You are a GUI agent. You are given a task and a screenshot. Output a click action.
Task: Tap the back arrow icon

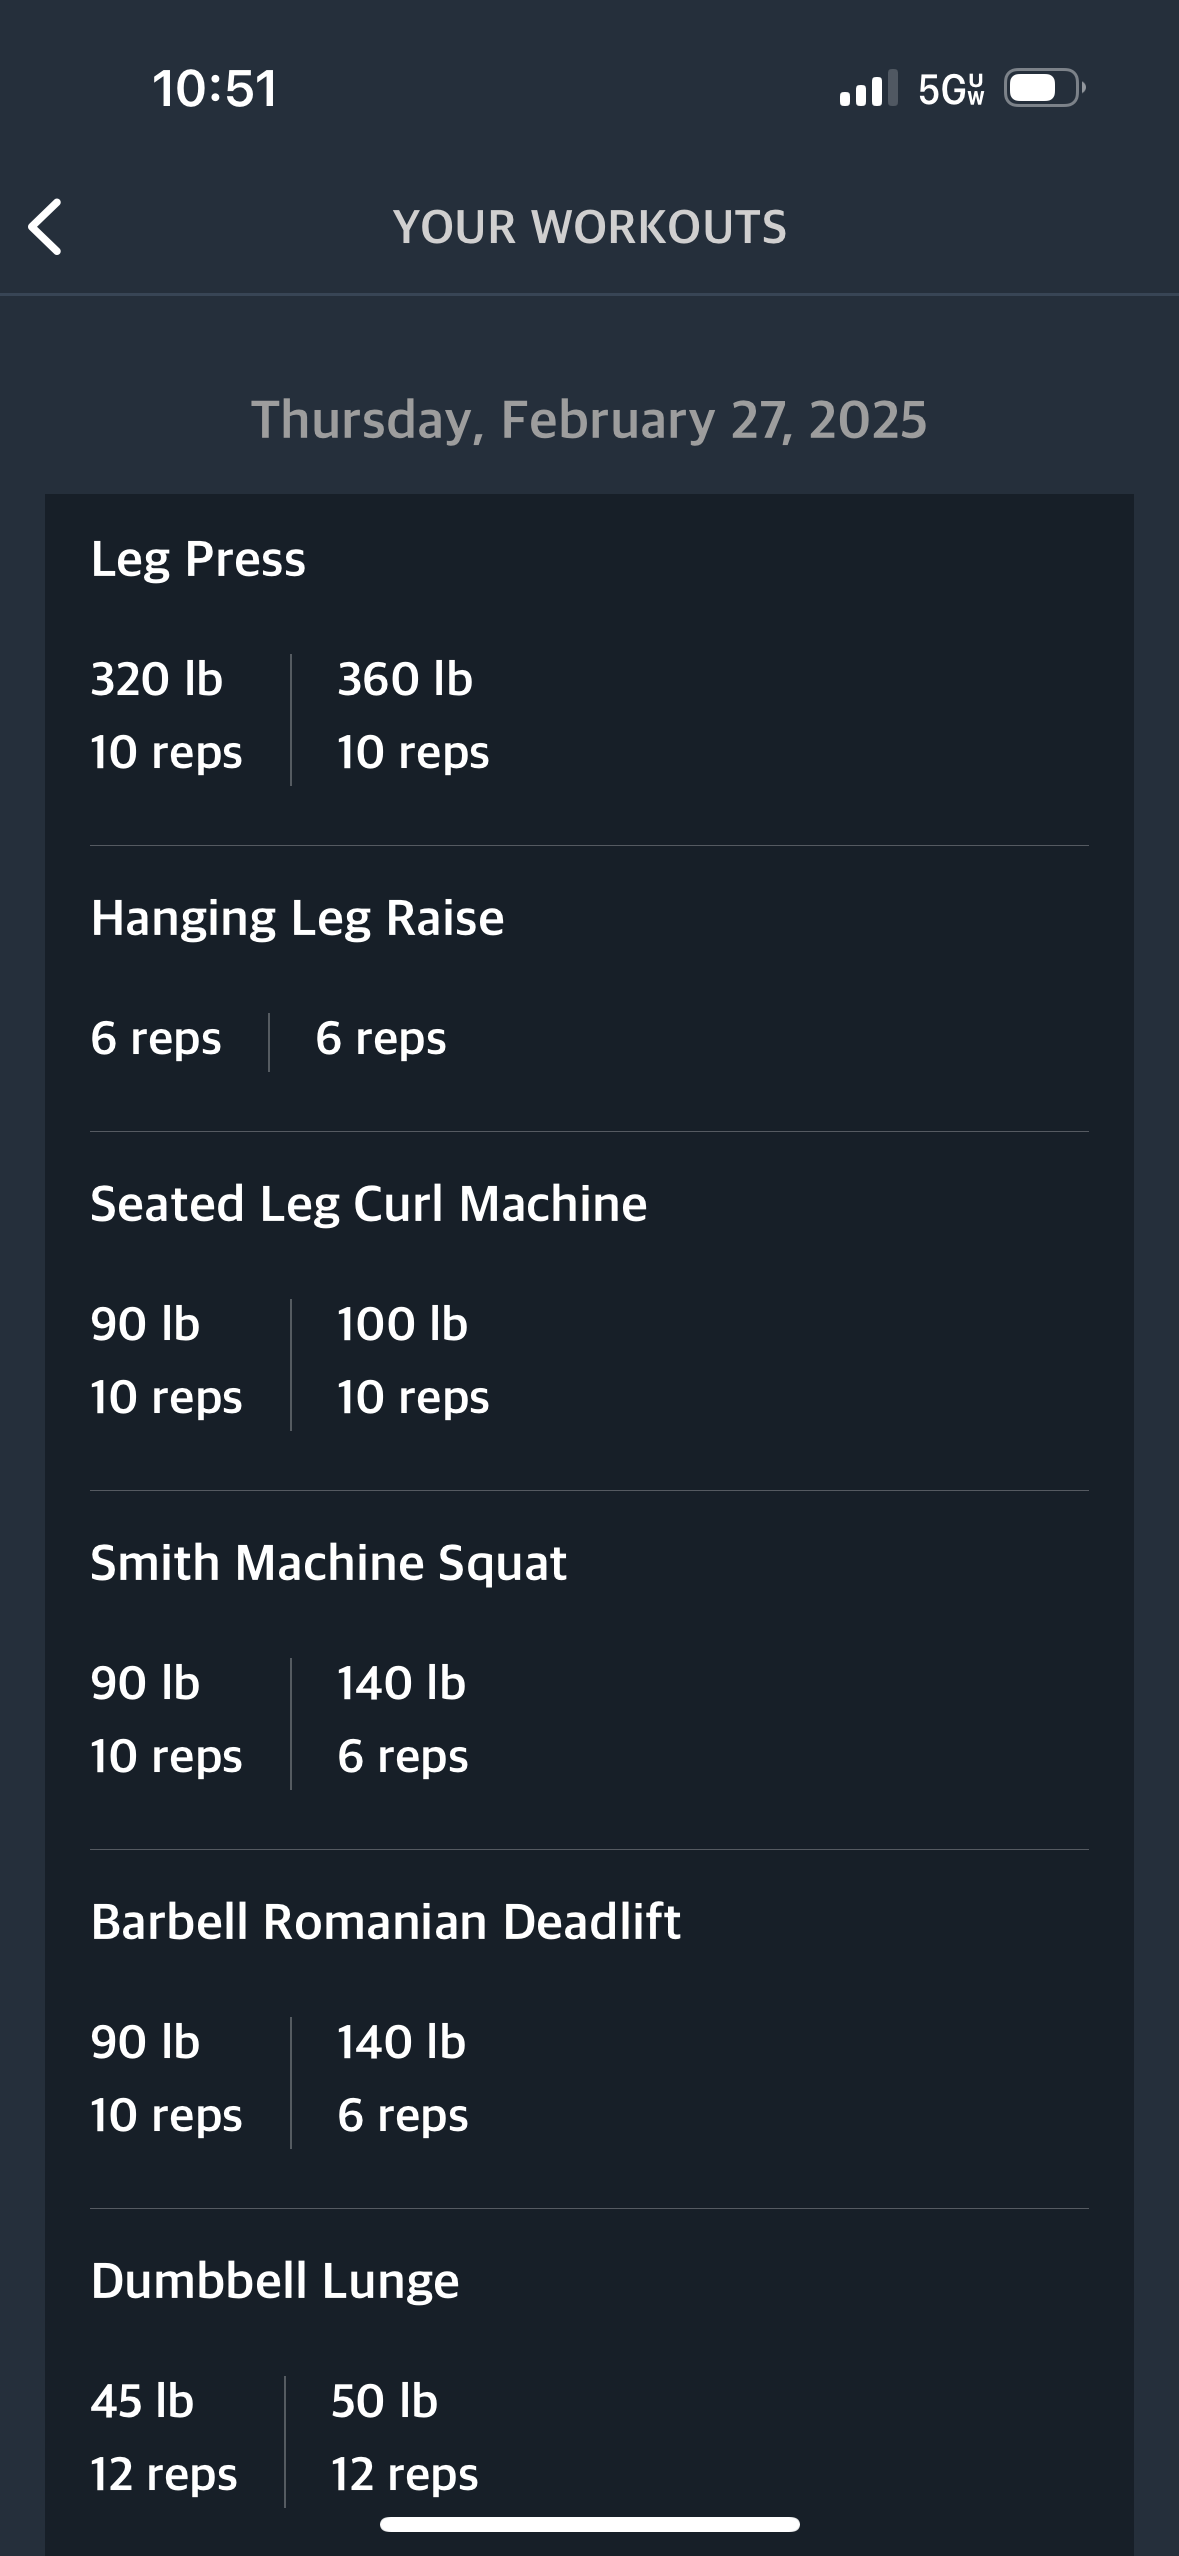(46, 227)
